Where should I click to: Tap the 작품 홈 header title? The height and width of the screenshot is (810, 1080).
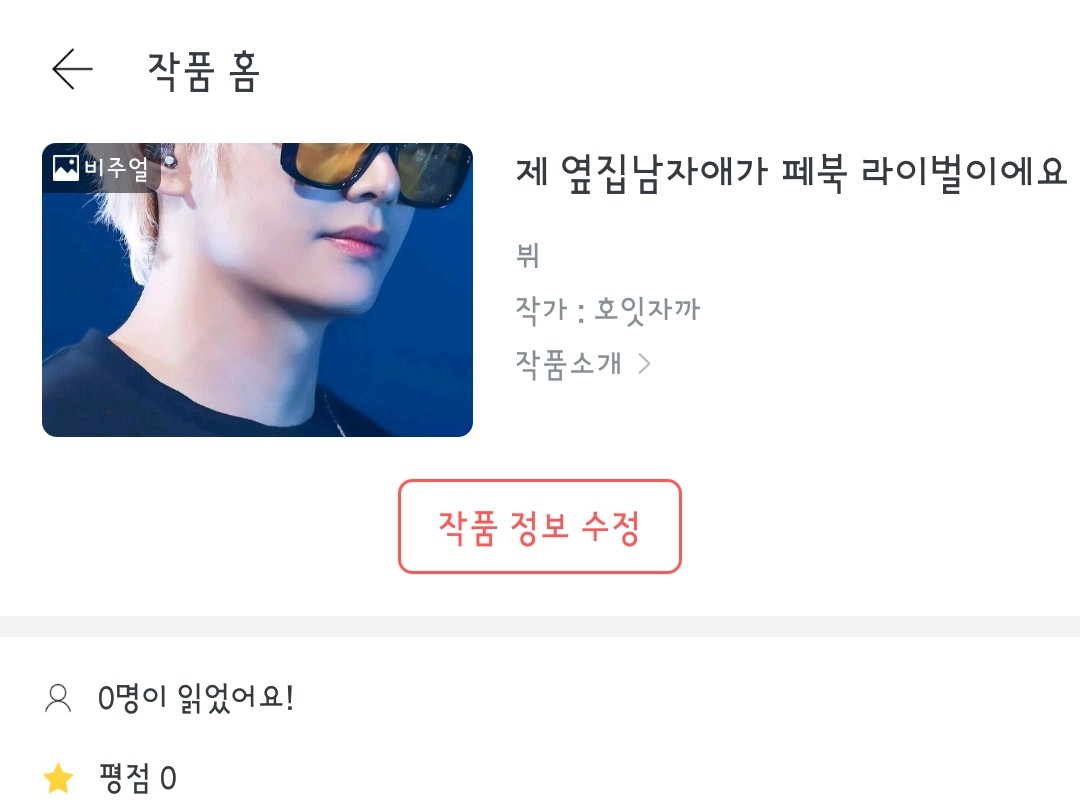204,70
